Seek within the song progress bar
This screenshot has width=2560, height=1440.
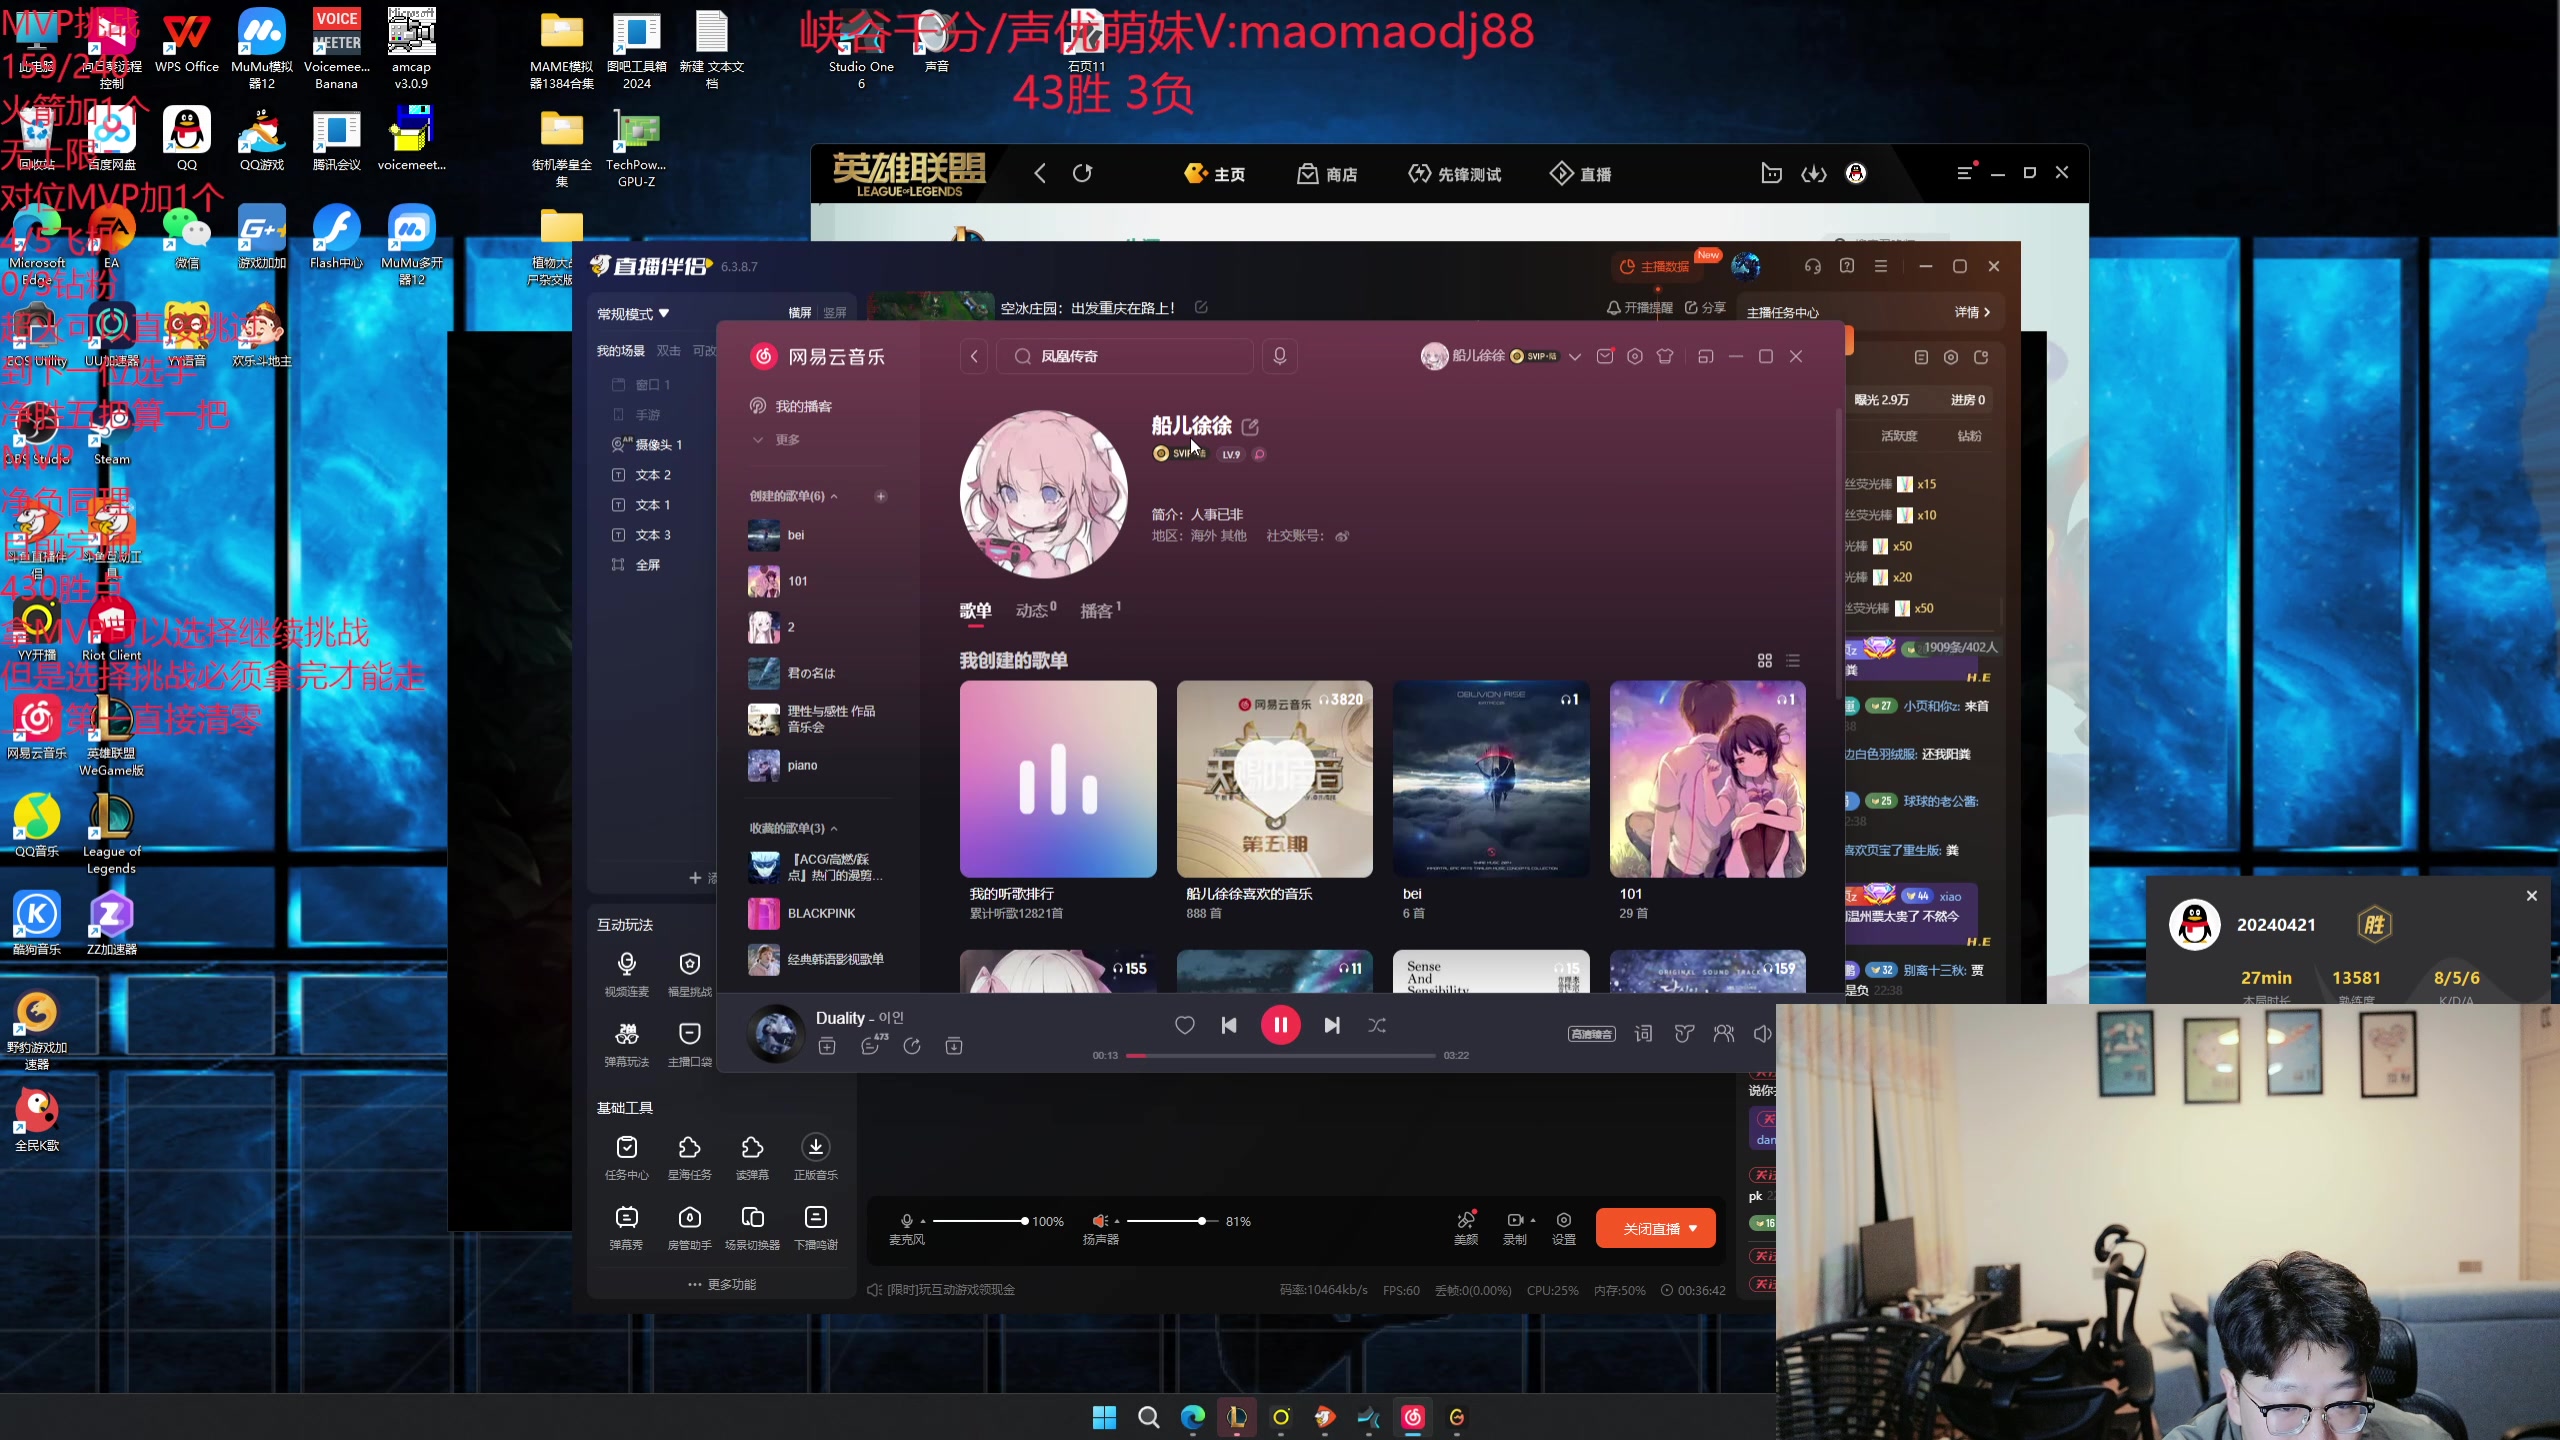[1281, 1055]
